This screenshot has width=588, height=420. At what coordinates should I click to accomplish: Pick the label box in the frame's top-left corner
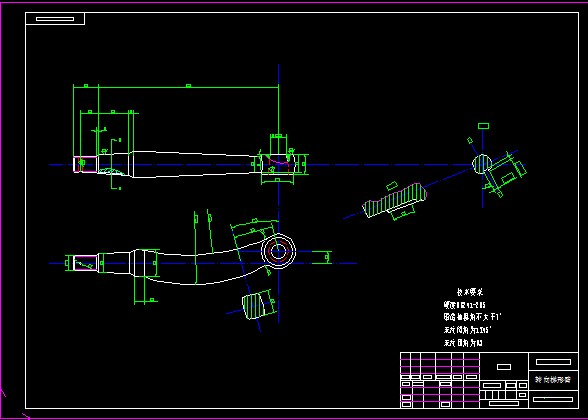click(55, 19)
